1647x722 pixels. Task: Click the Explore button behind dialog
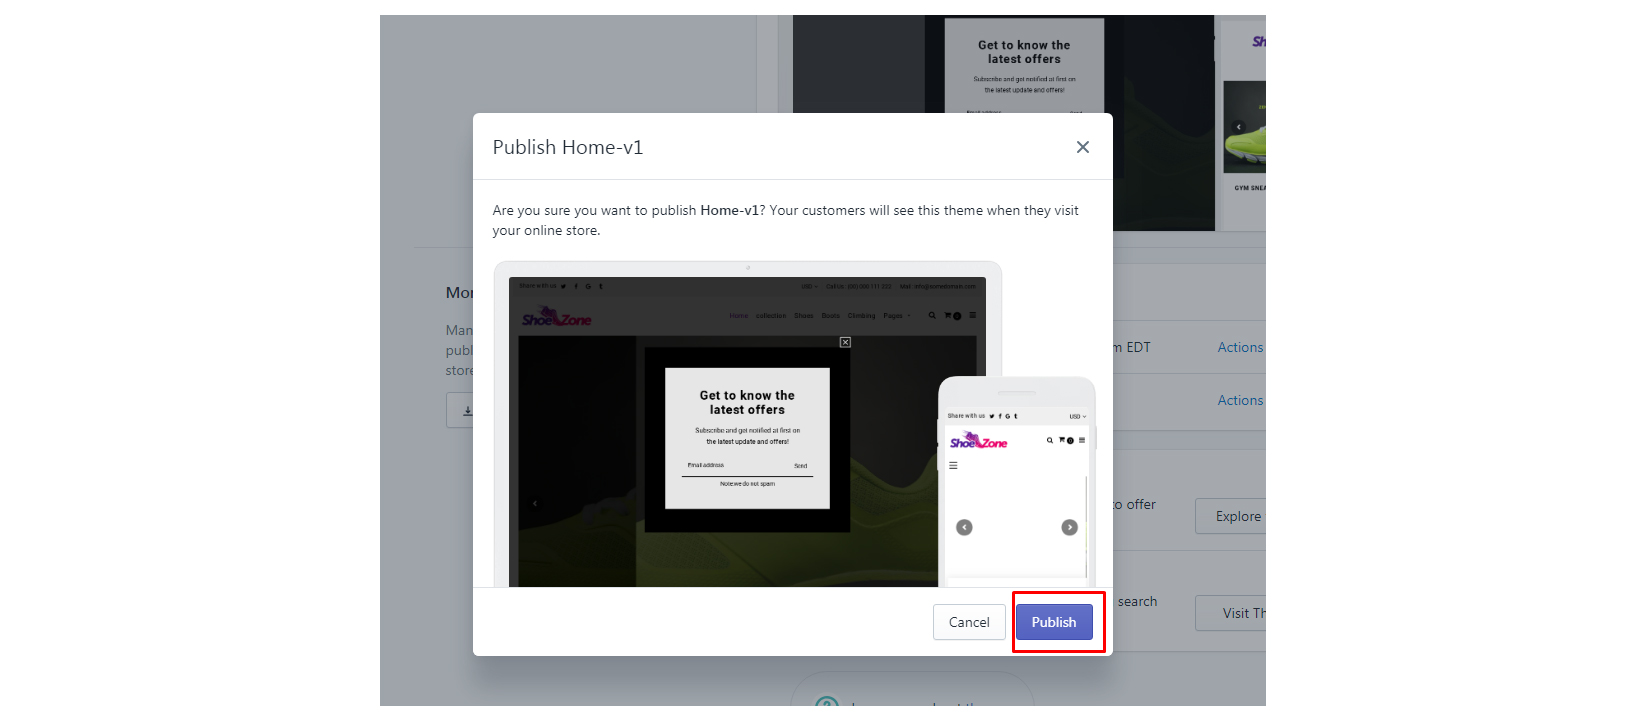click(1236, 516)
